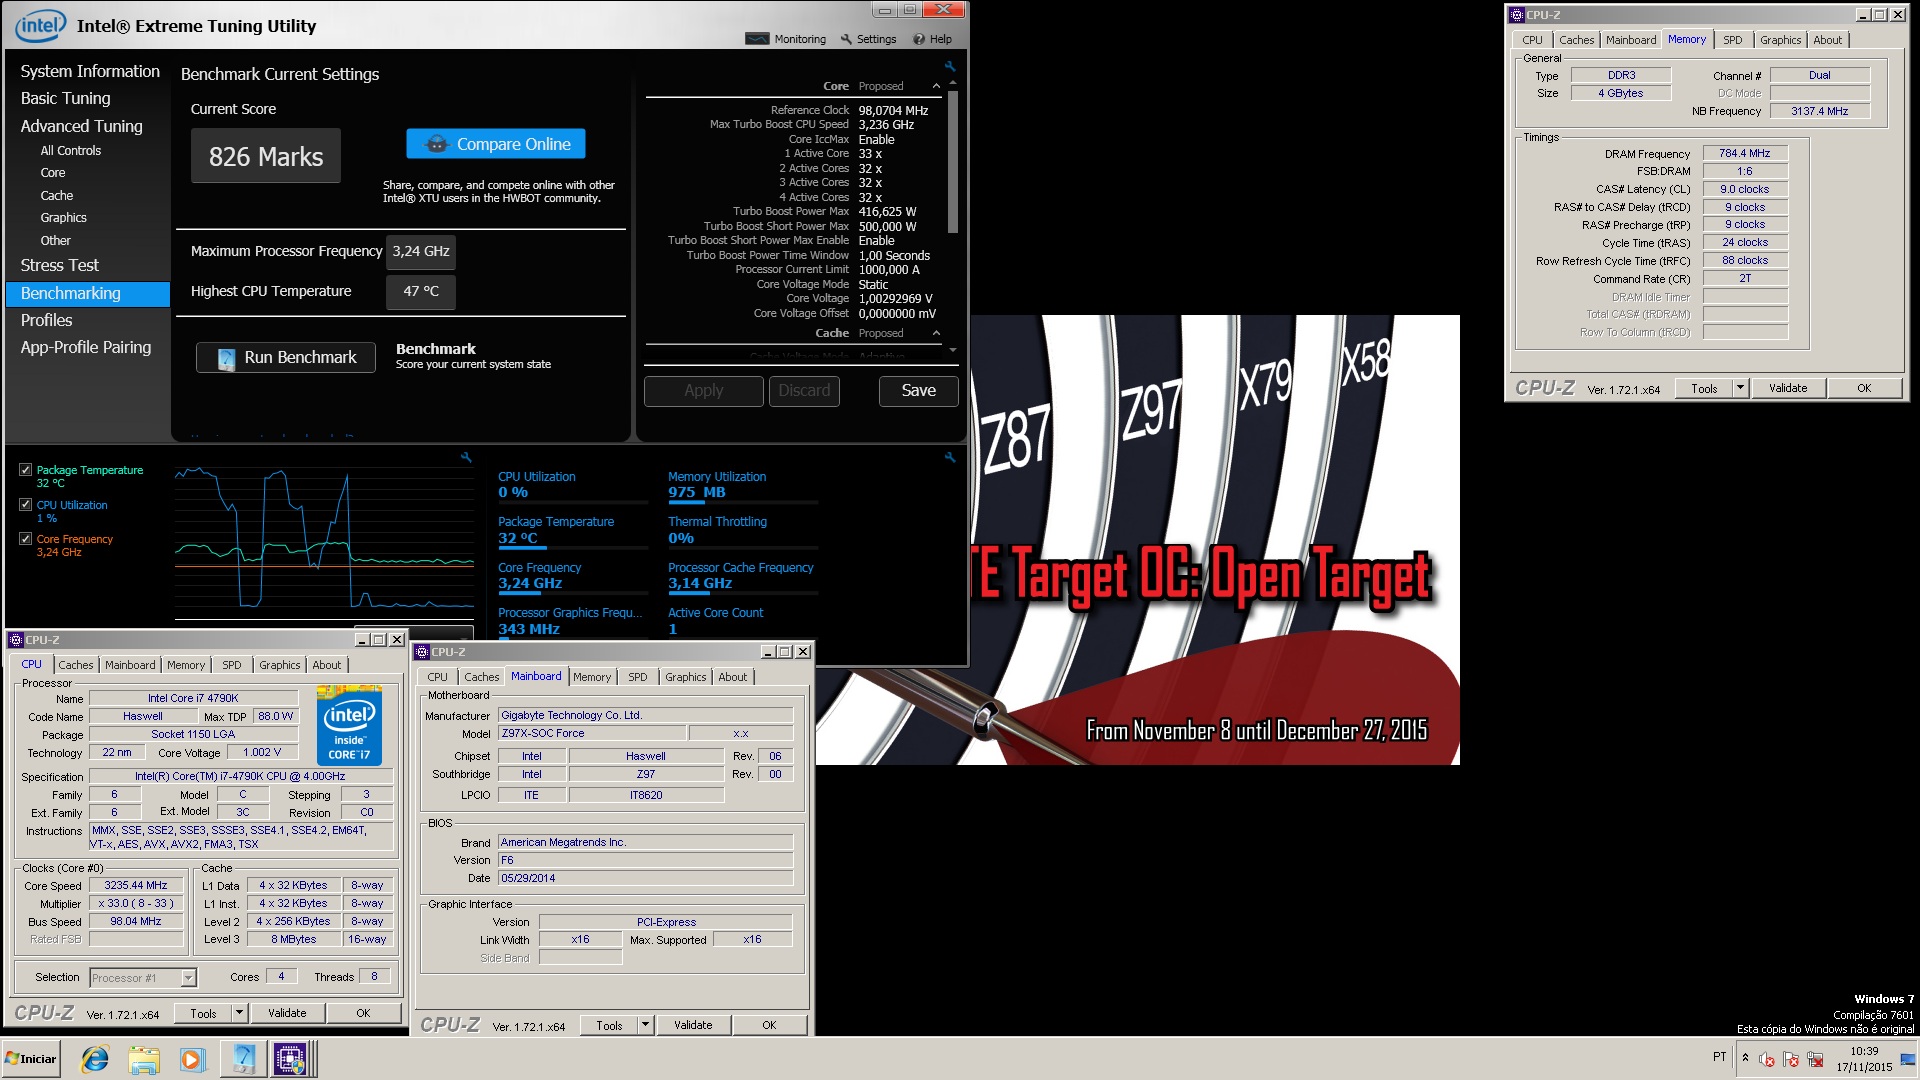This screenshot has height=1080, width=1920.
Task: Open Tools dropdown arrow in CPU tab CPU-Z window
Action: pyautogui.click(x=239, y=1013)
